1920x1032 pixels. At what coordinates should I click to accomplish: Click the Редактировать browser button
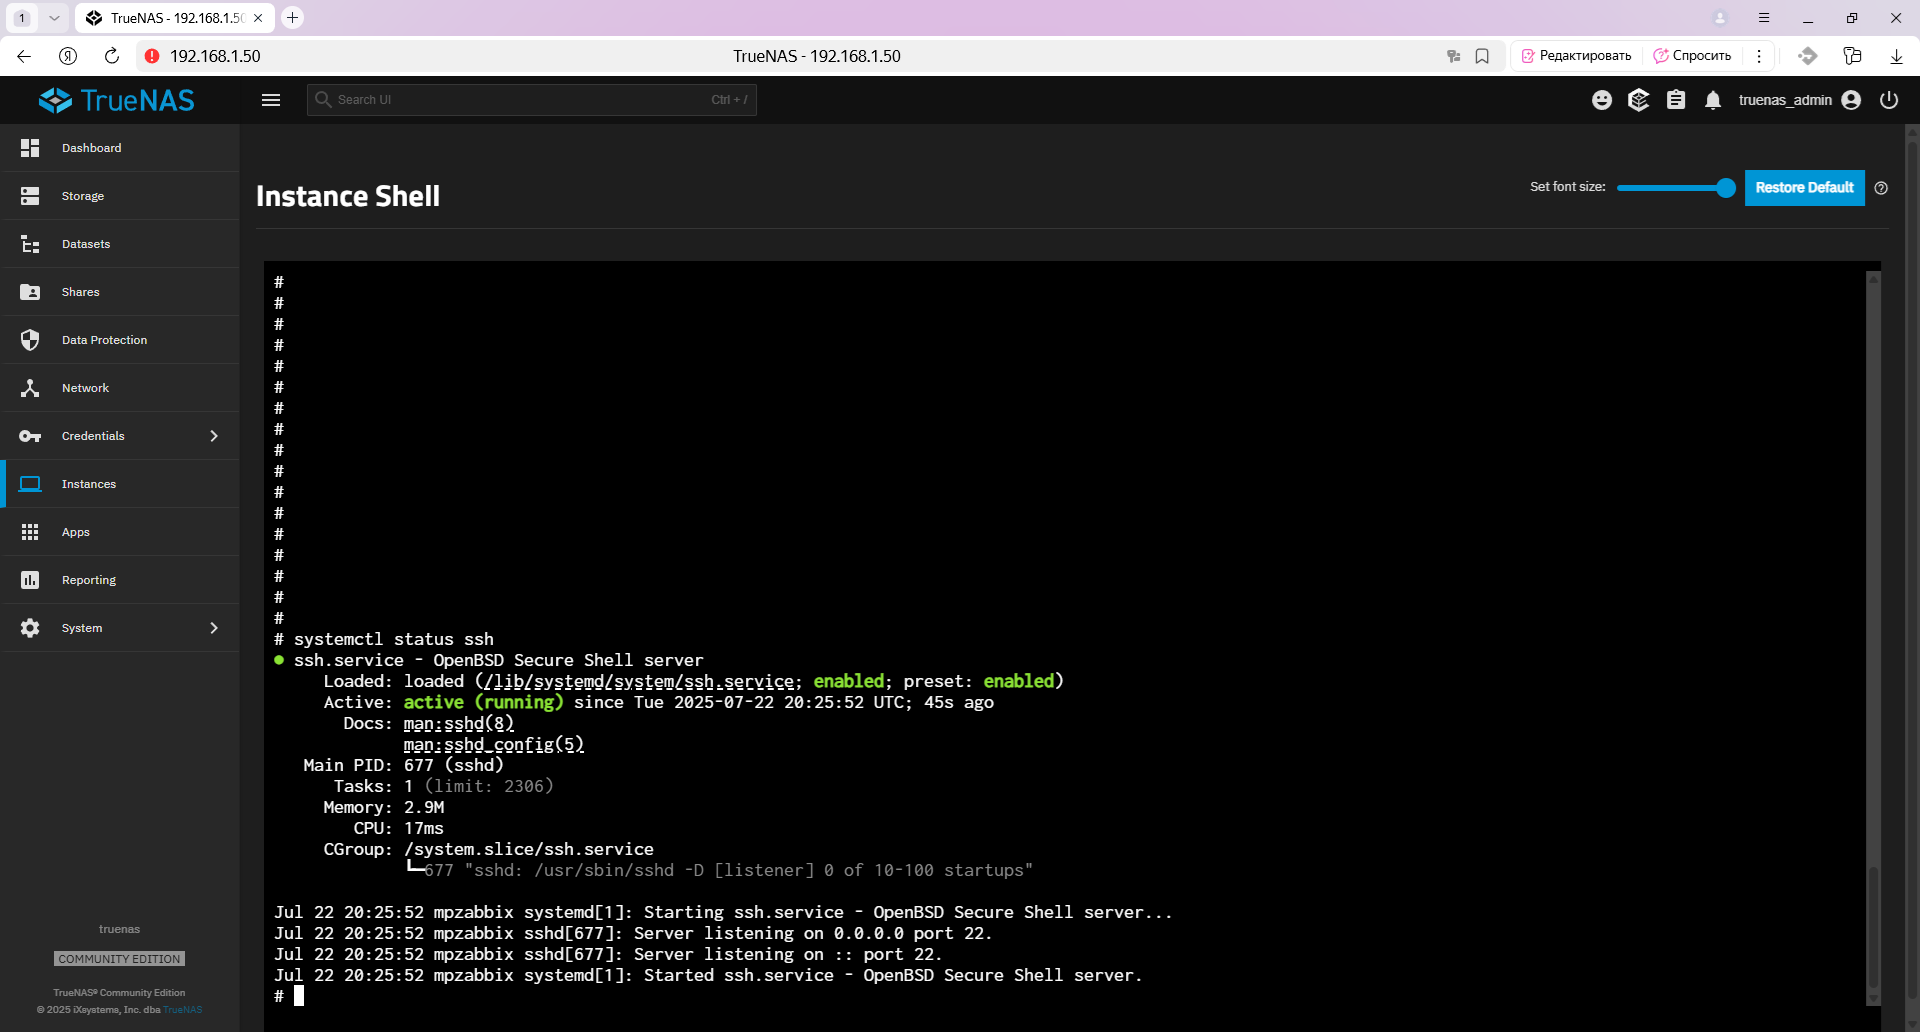(x=1576, y=56)
